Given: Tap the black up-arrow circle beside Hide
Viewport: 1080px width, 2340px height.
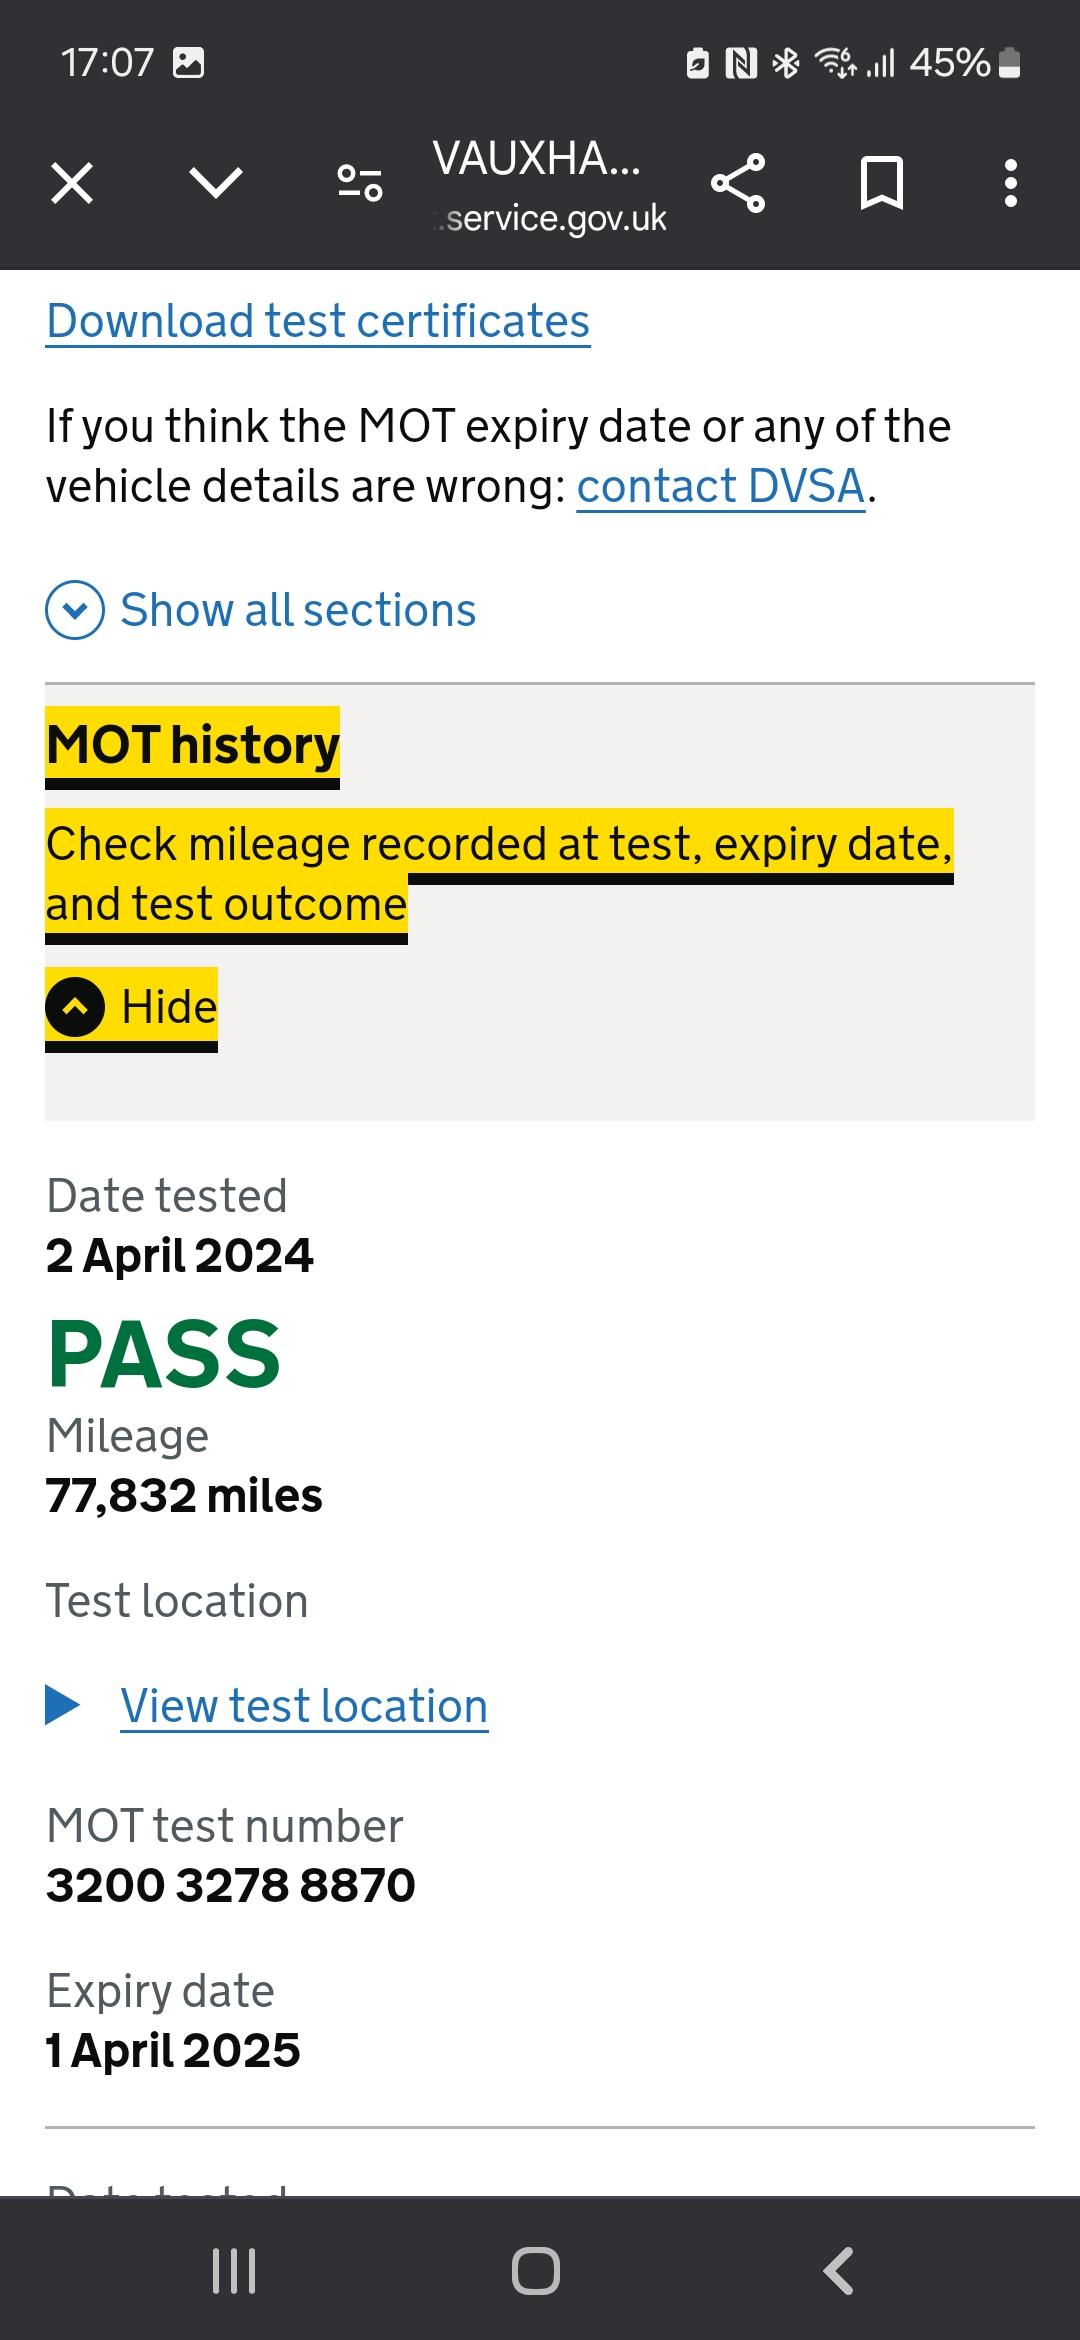Looking at the screenshot, I should [75, 1007].
